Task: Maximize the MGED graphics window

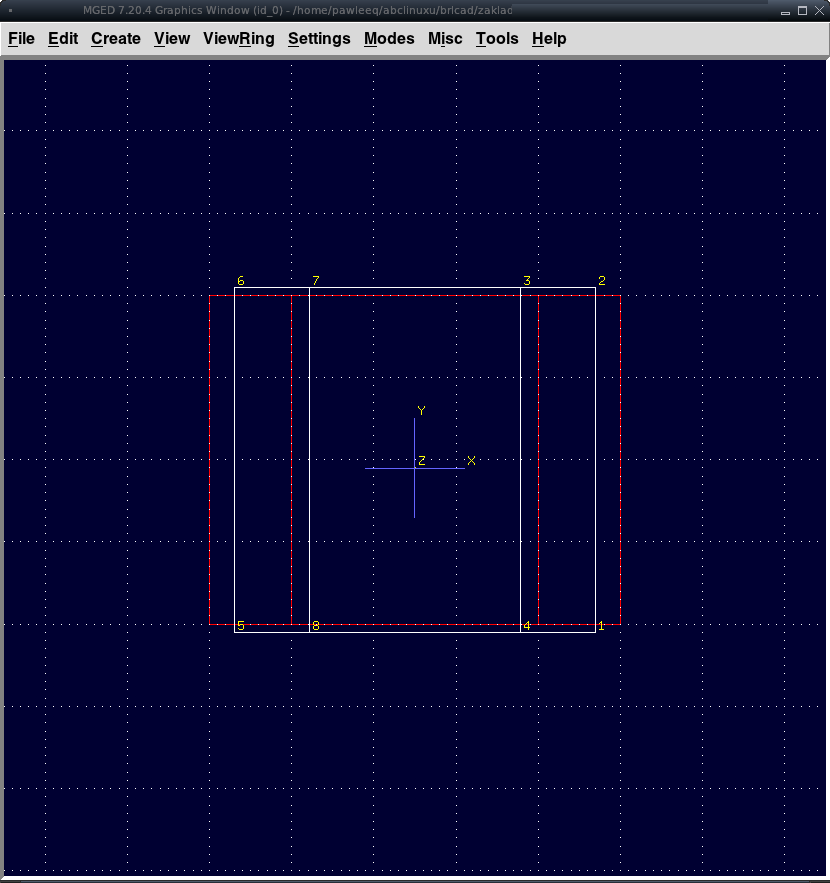Action: (x=802, y=11)
